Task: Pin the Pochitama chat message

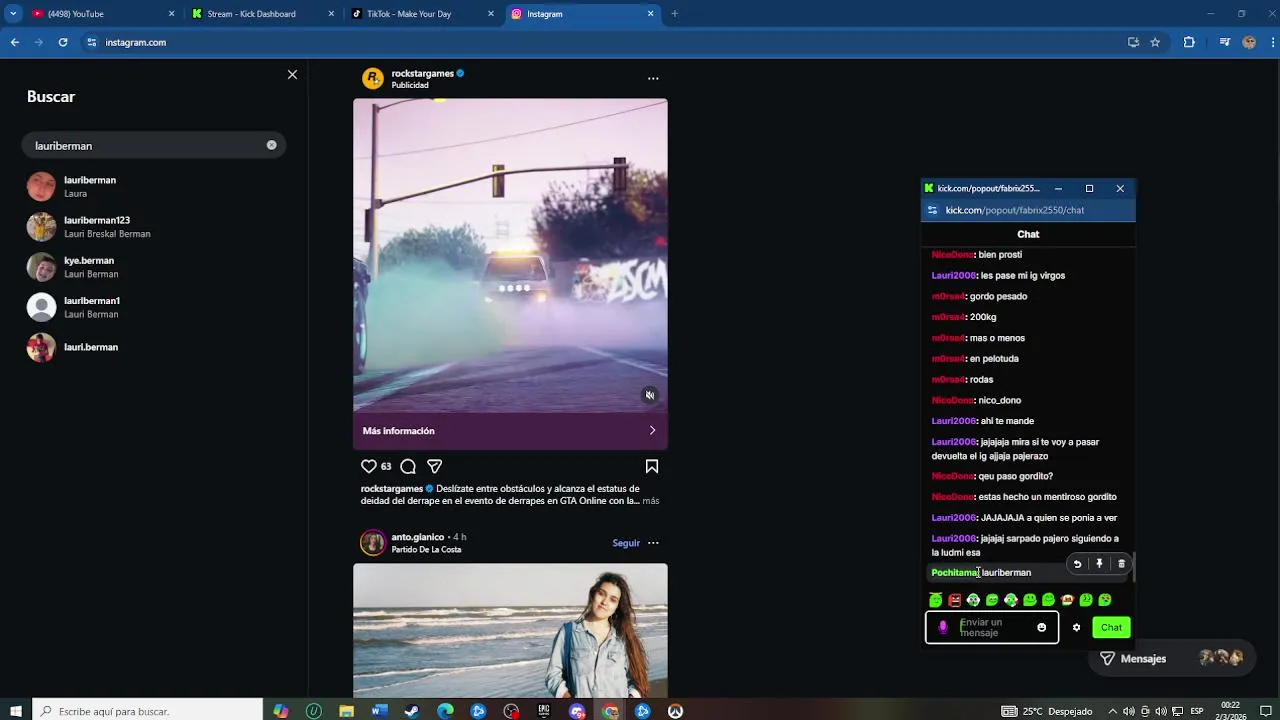Action: point(1099,564)
